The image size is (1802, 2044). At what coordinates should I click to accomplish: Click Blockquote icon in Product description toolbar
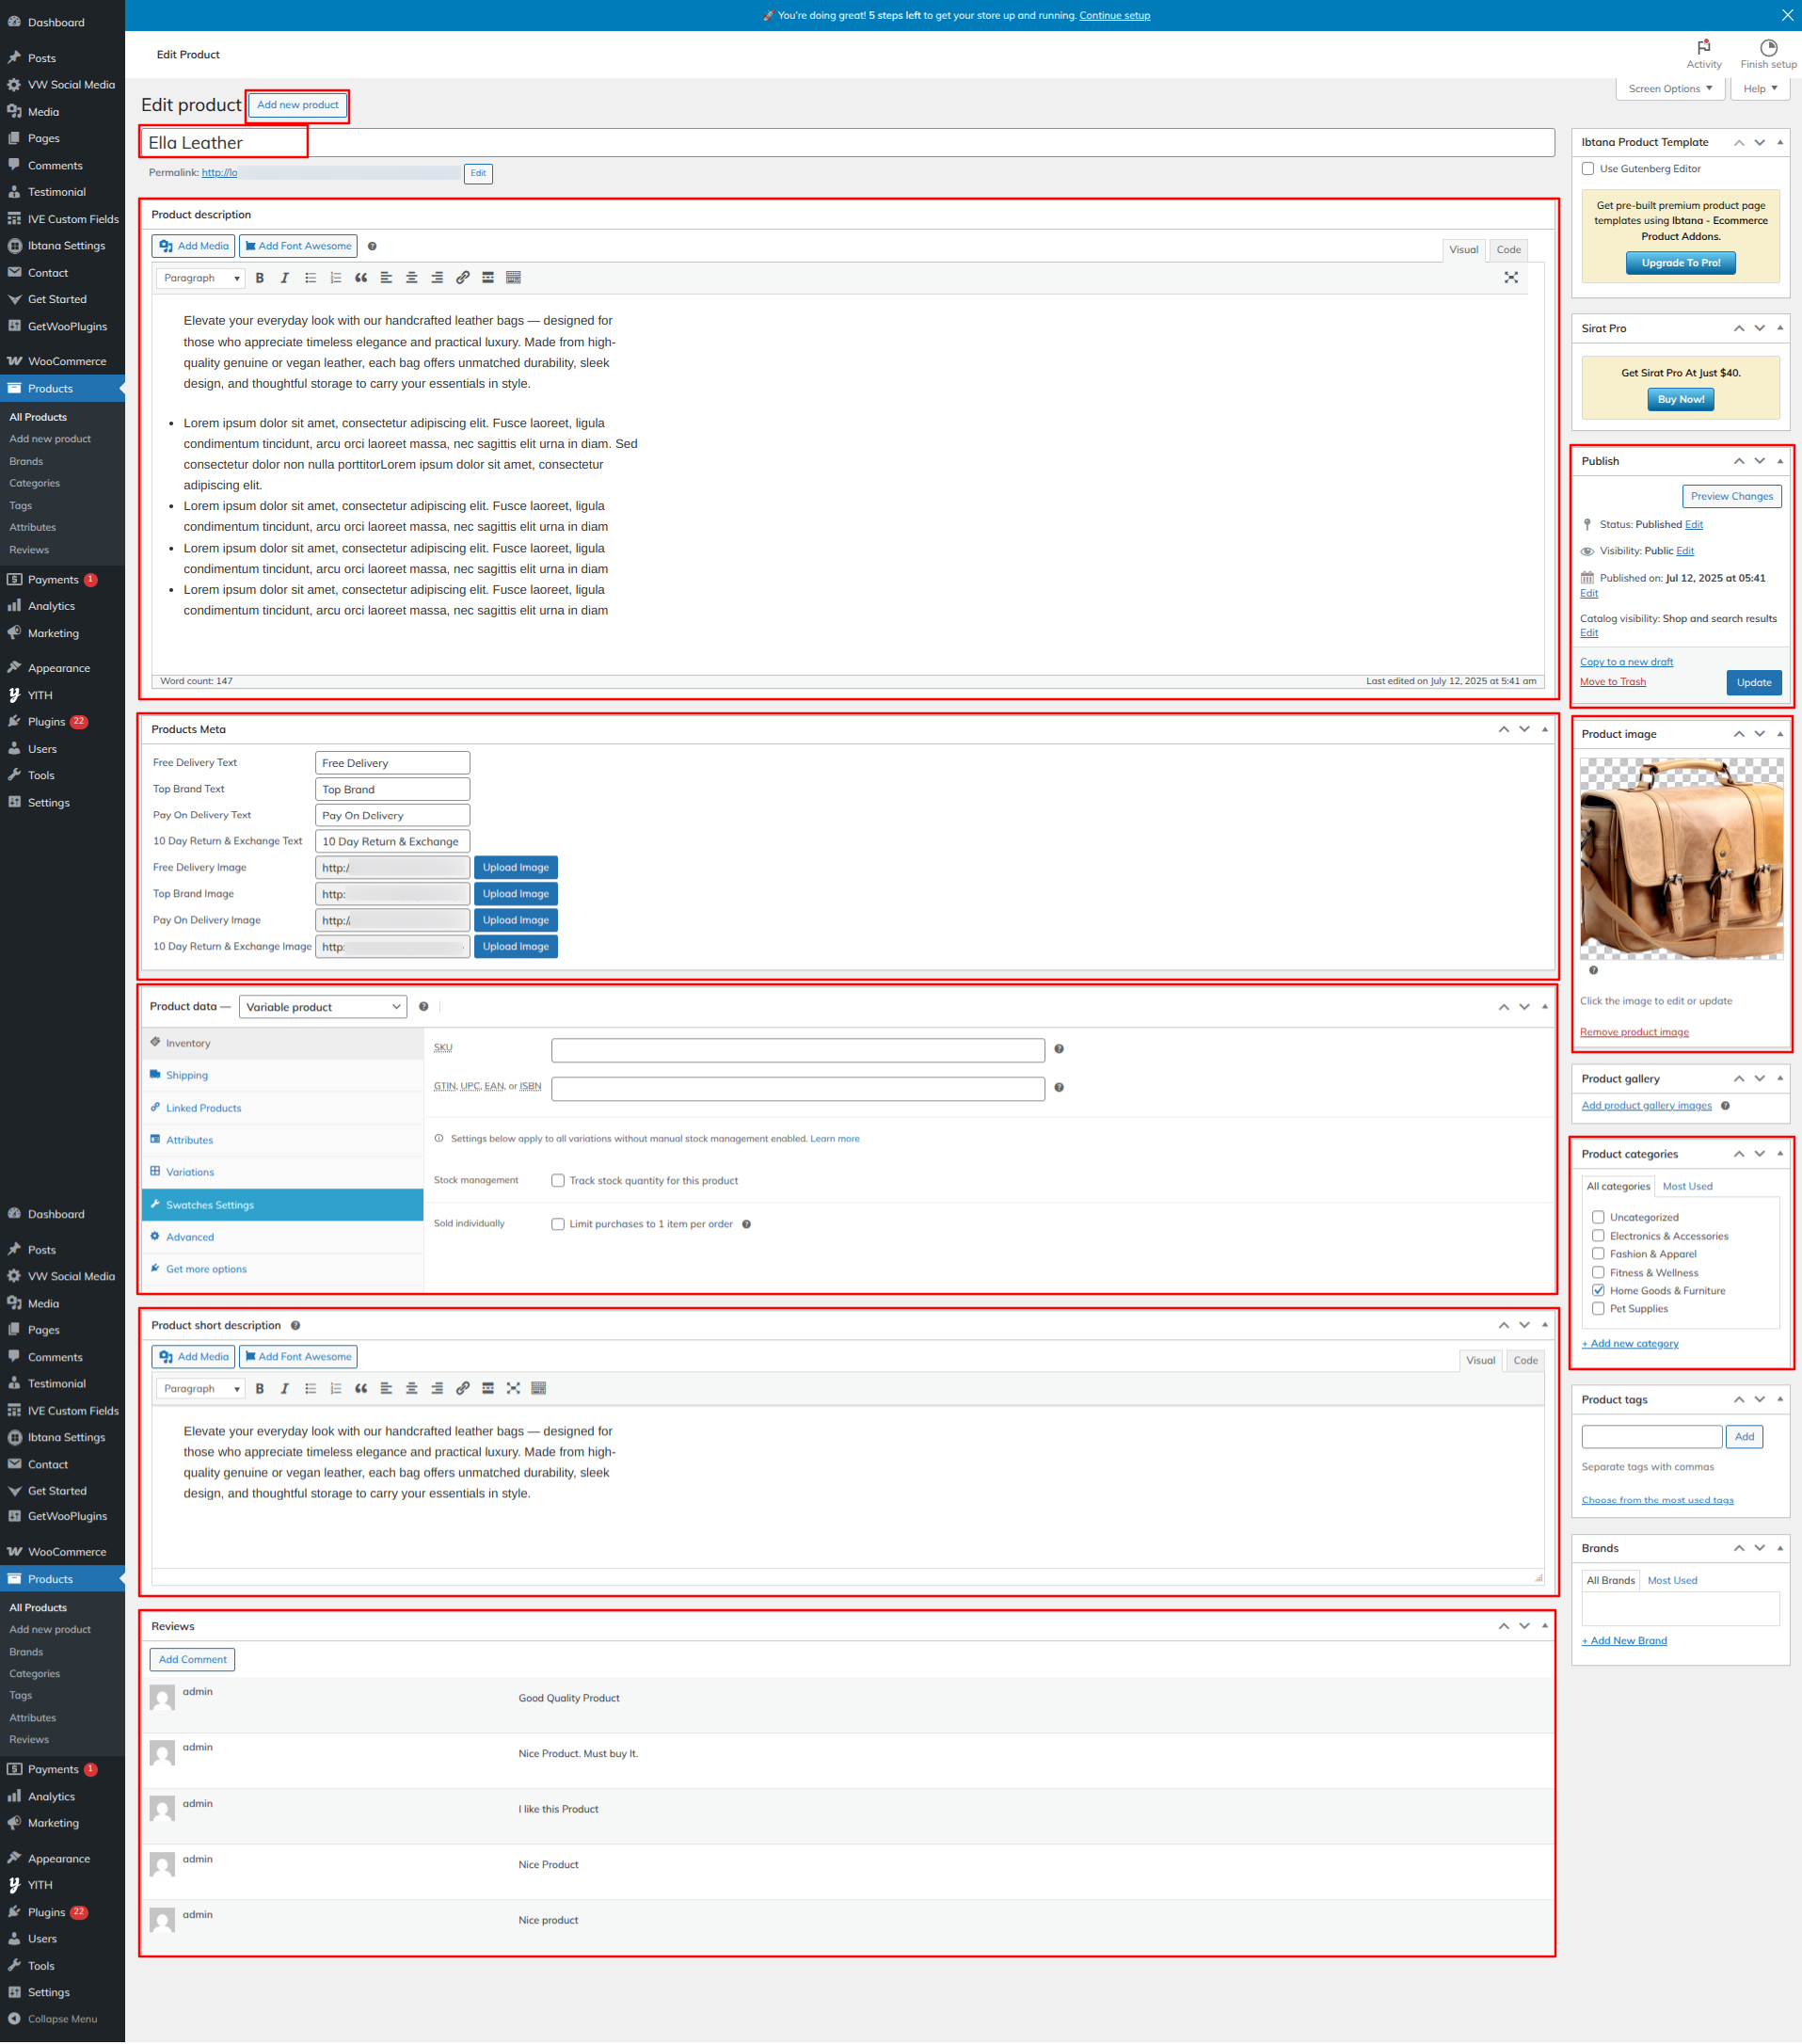click(361, 278)
